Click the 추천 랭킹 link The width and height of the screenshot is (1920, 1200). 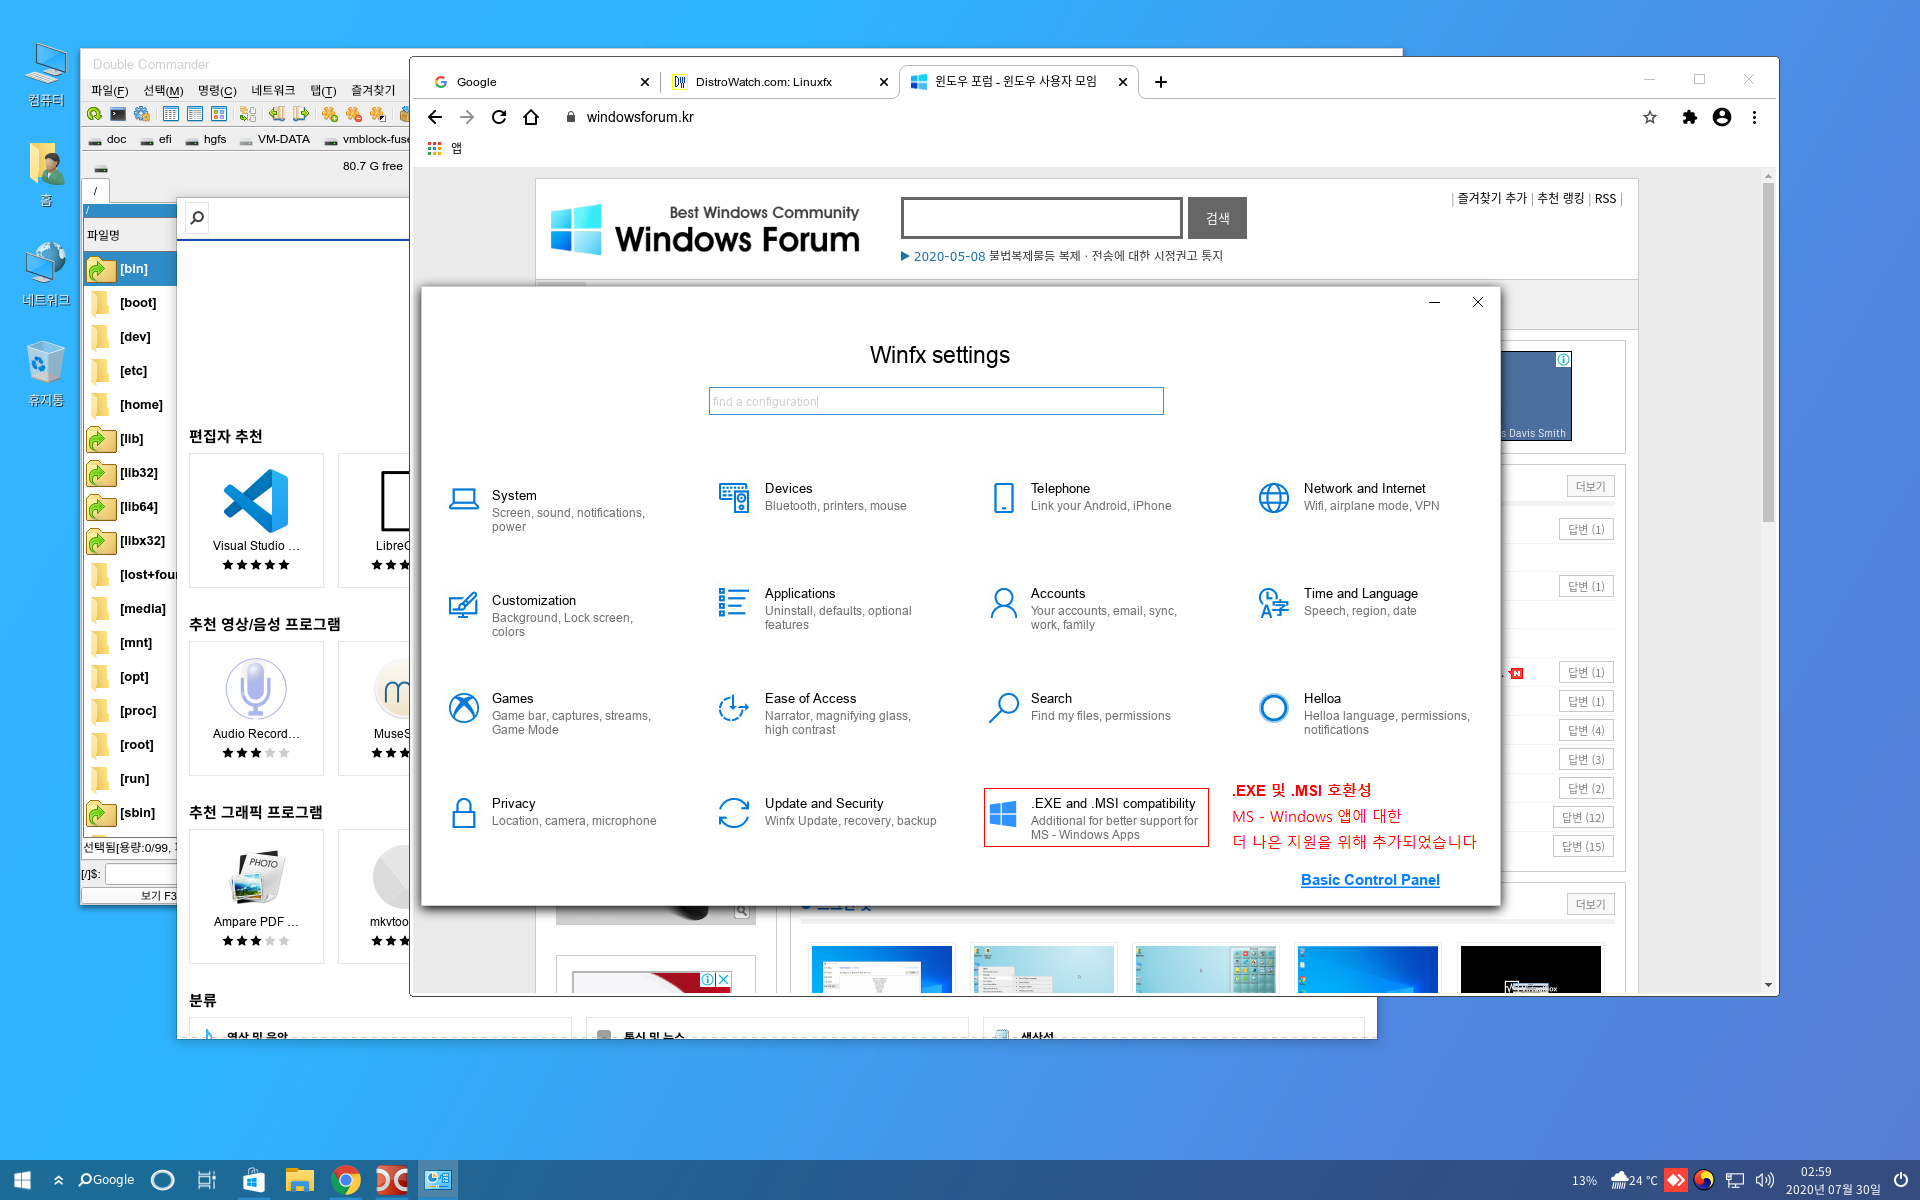(1561, 198)
